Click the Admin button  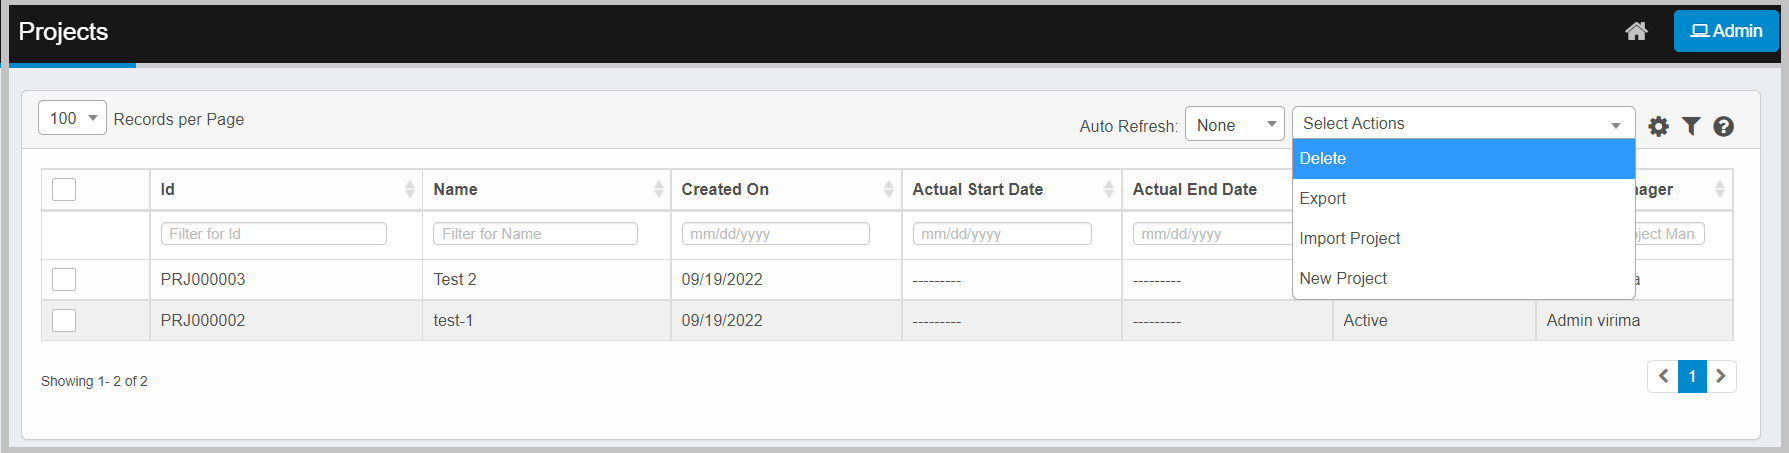pos(1726,31)
